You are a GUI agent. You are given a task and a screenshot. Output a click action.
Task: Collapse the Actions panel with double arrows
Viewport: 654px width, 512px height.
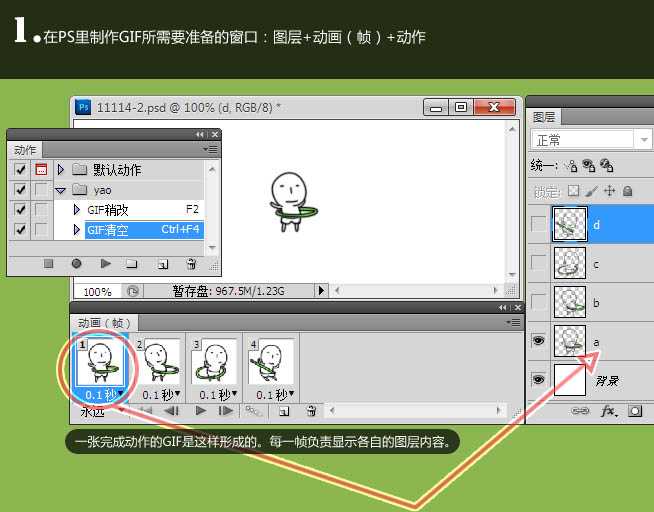click(200, 134)
